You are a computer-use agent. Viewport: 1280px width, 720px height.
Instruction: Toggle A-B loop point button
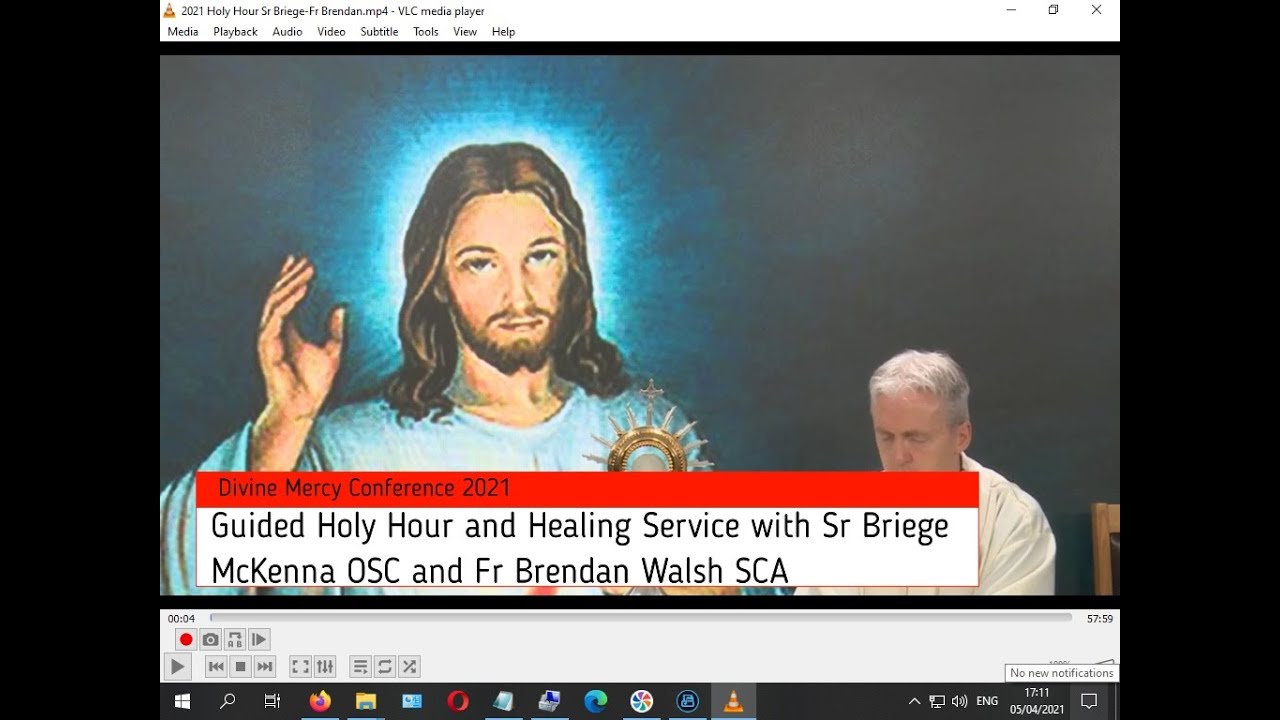click(x=234, y=640)
